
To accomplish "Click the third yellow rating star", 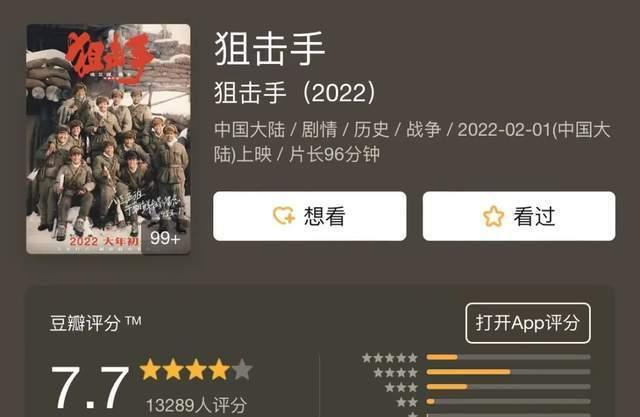I will pyautogui.click(x=196, y=369).
